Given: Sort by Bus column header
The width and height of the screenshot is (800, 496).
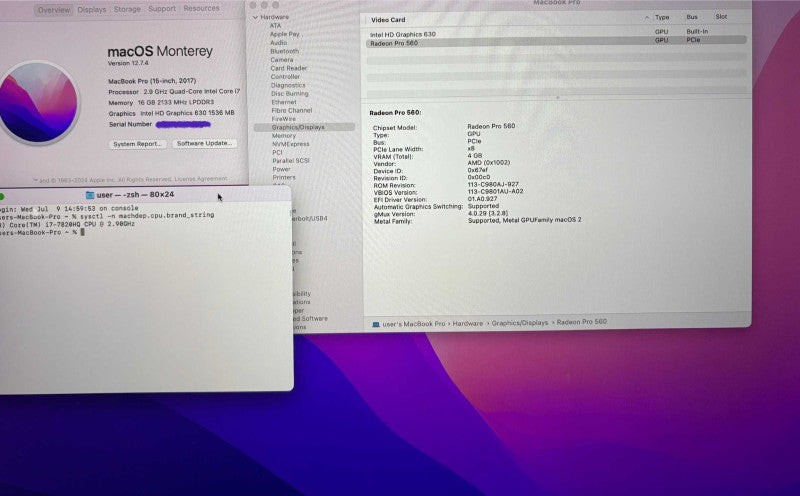Looking at the screenshot, I should (692, 17).
